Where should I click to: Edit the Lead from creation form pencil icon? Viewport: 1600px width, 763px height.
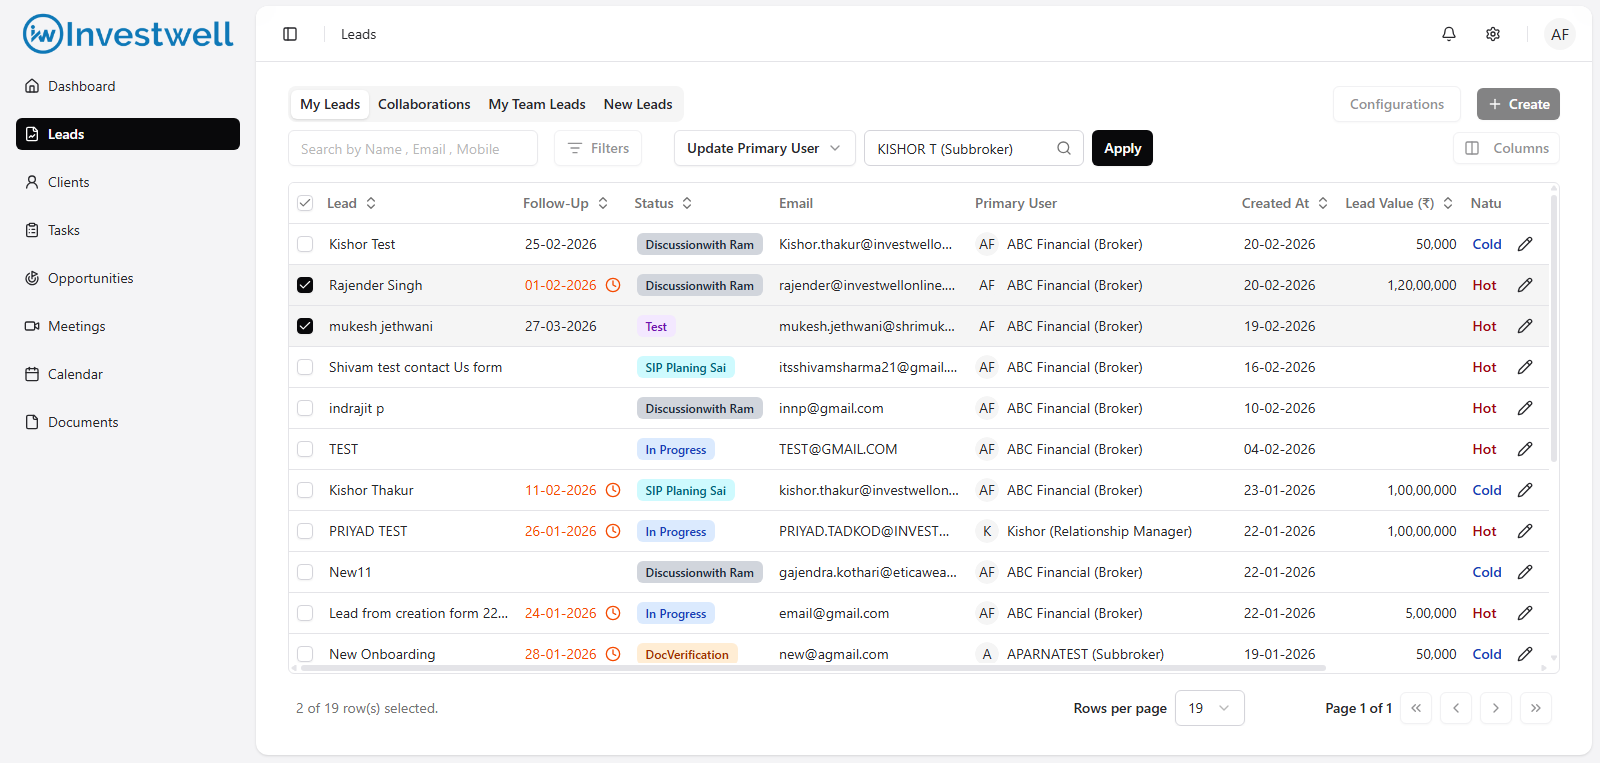pos(1525,613)
